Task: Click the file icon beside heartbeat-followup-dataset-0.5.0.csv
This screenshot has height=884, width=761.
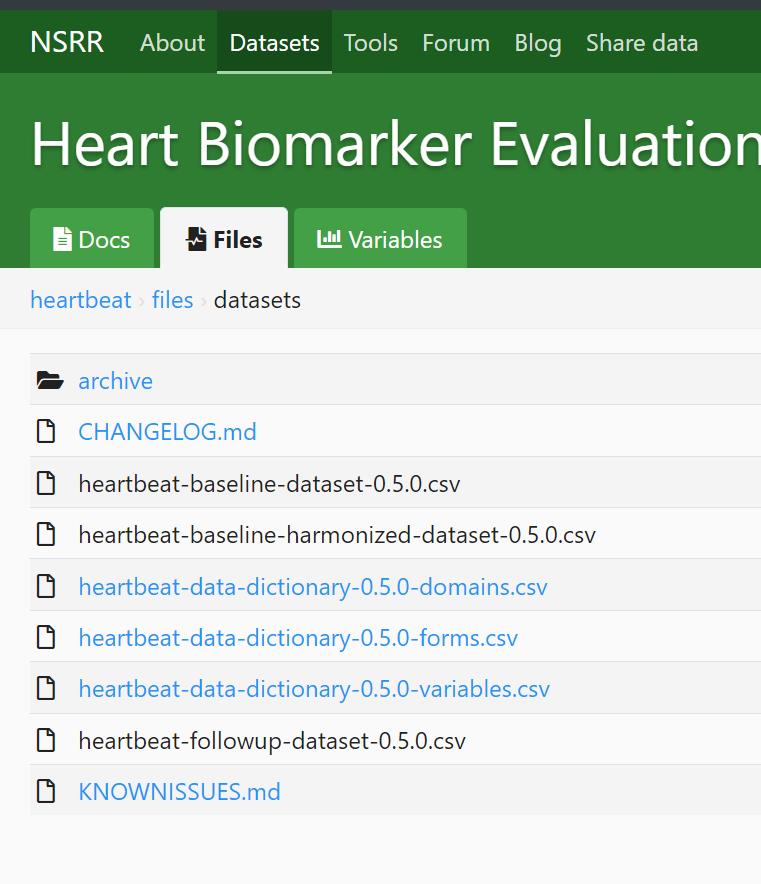Action: [45, 739]
